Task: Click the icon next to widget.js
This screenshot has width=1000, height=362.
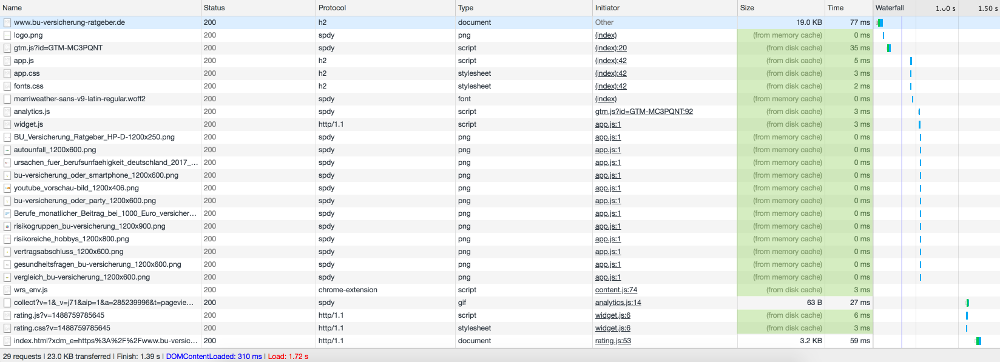Action: (7, 124)
